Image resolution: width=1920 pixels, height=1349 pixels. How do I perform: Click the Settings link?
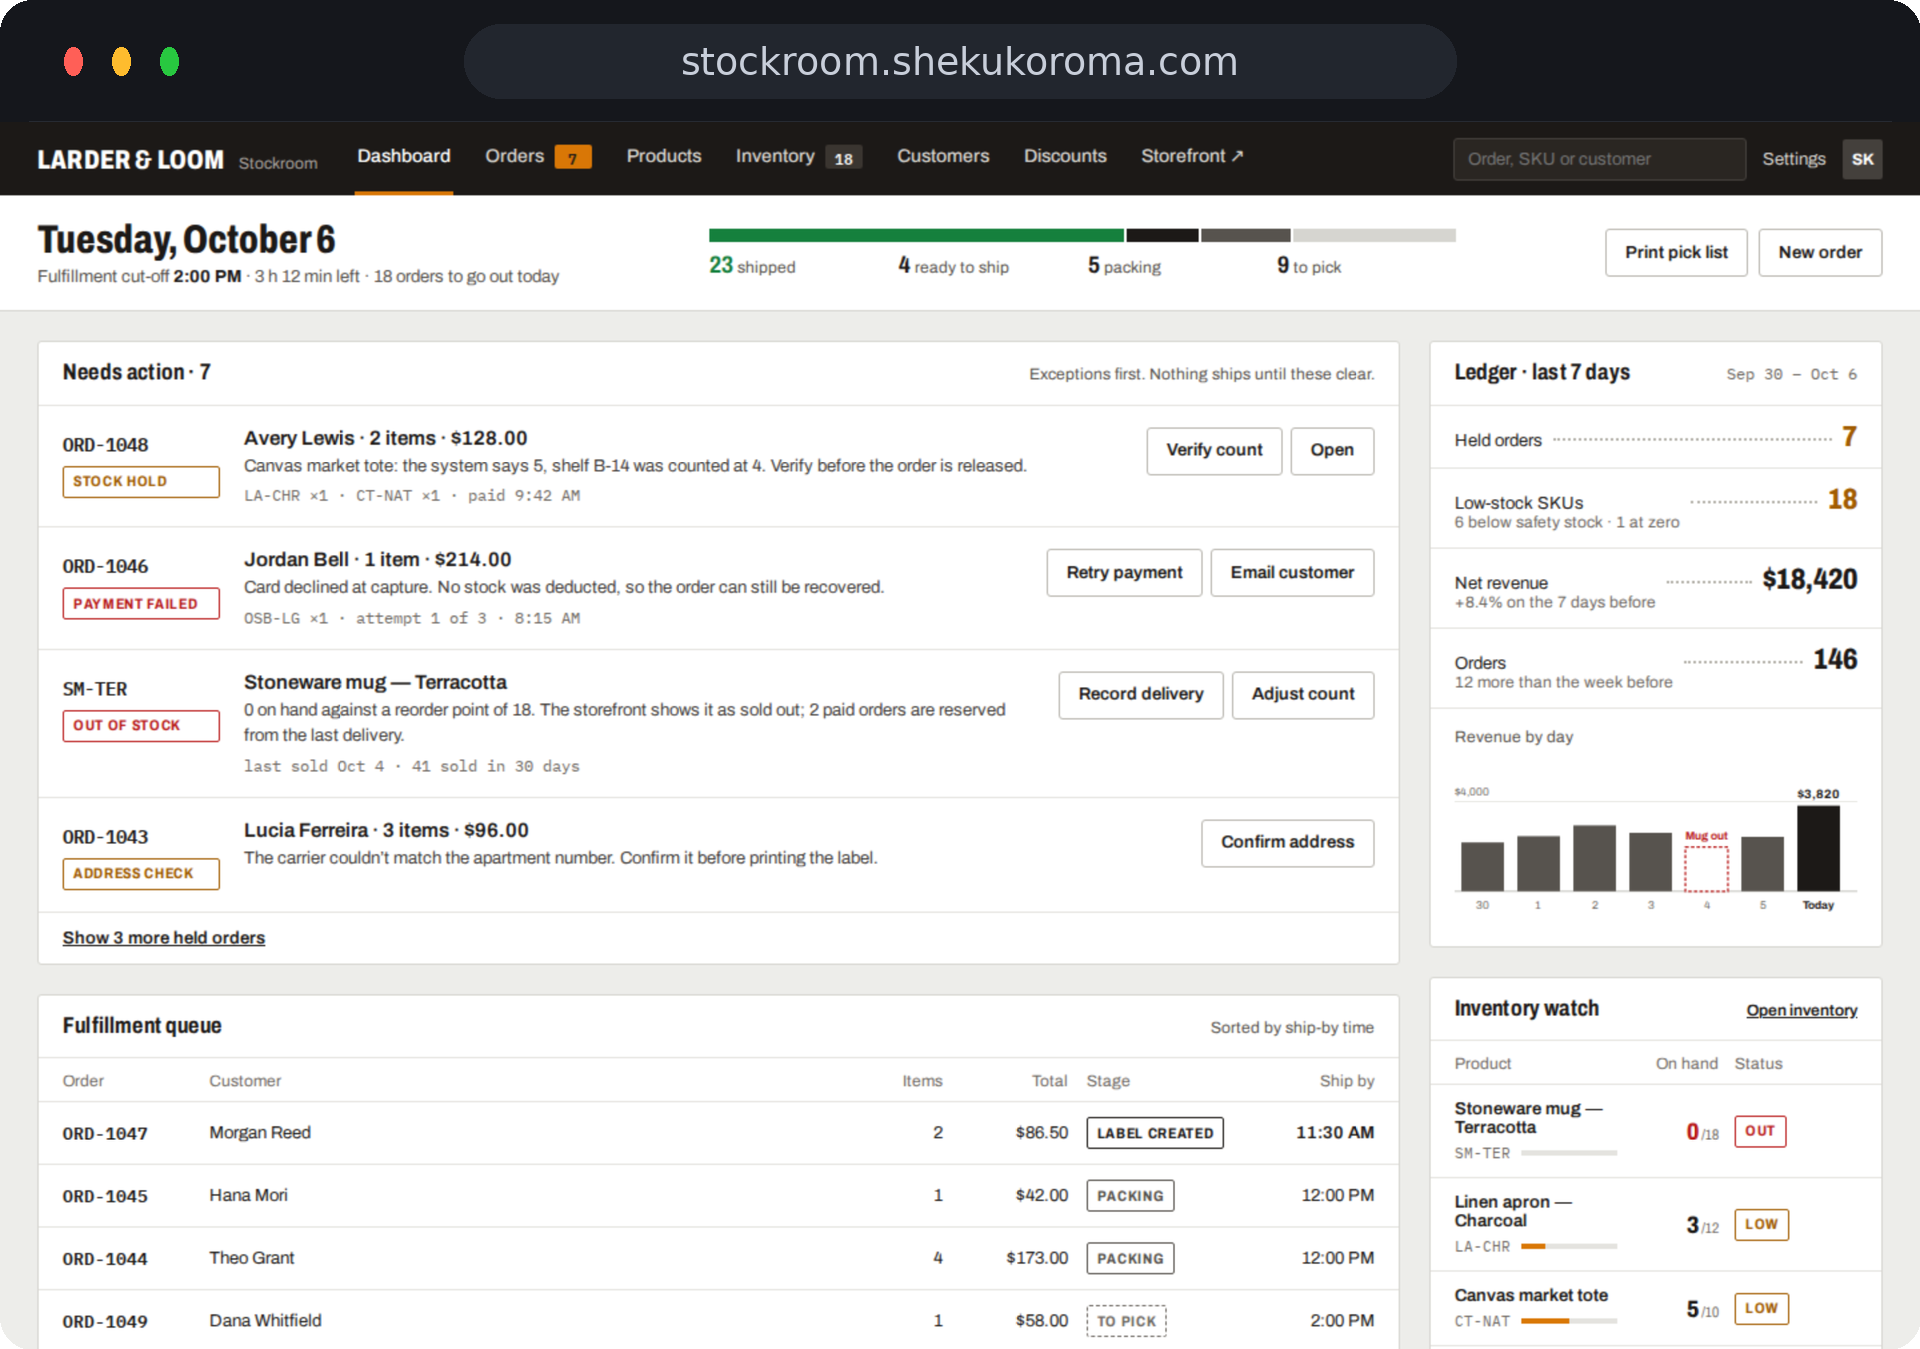coord(1793,159)
